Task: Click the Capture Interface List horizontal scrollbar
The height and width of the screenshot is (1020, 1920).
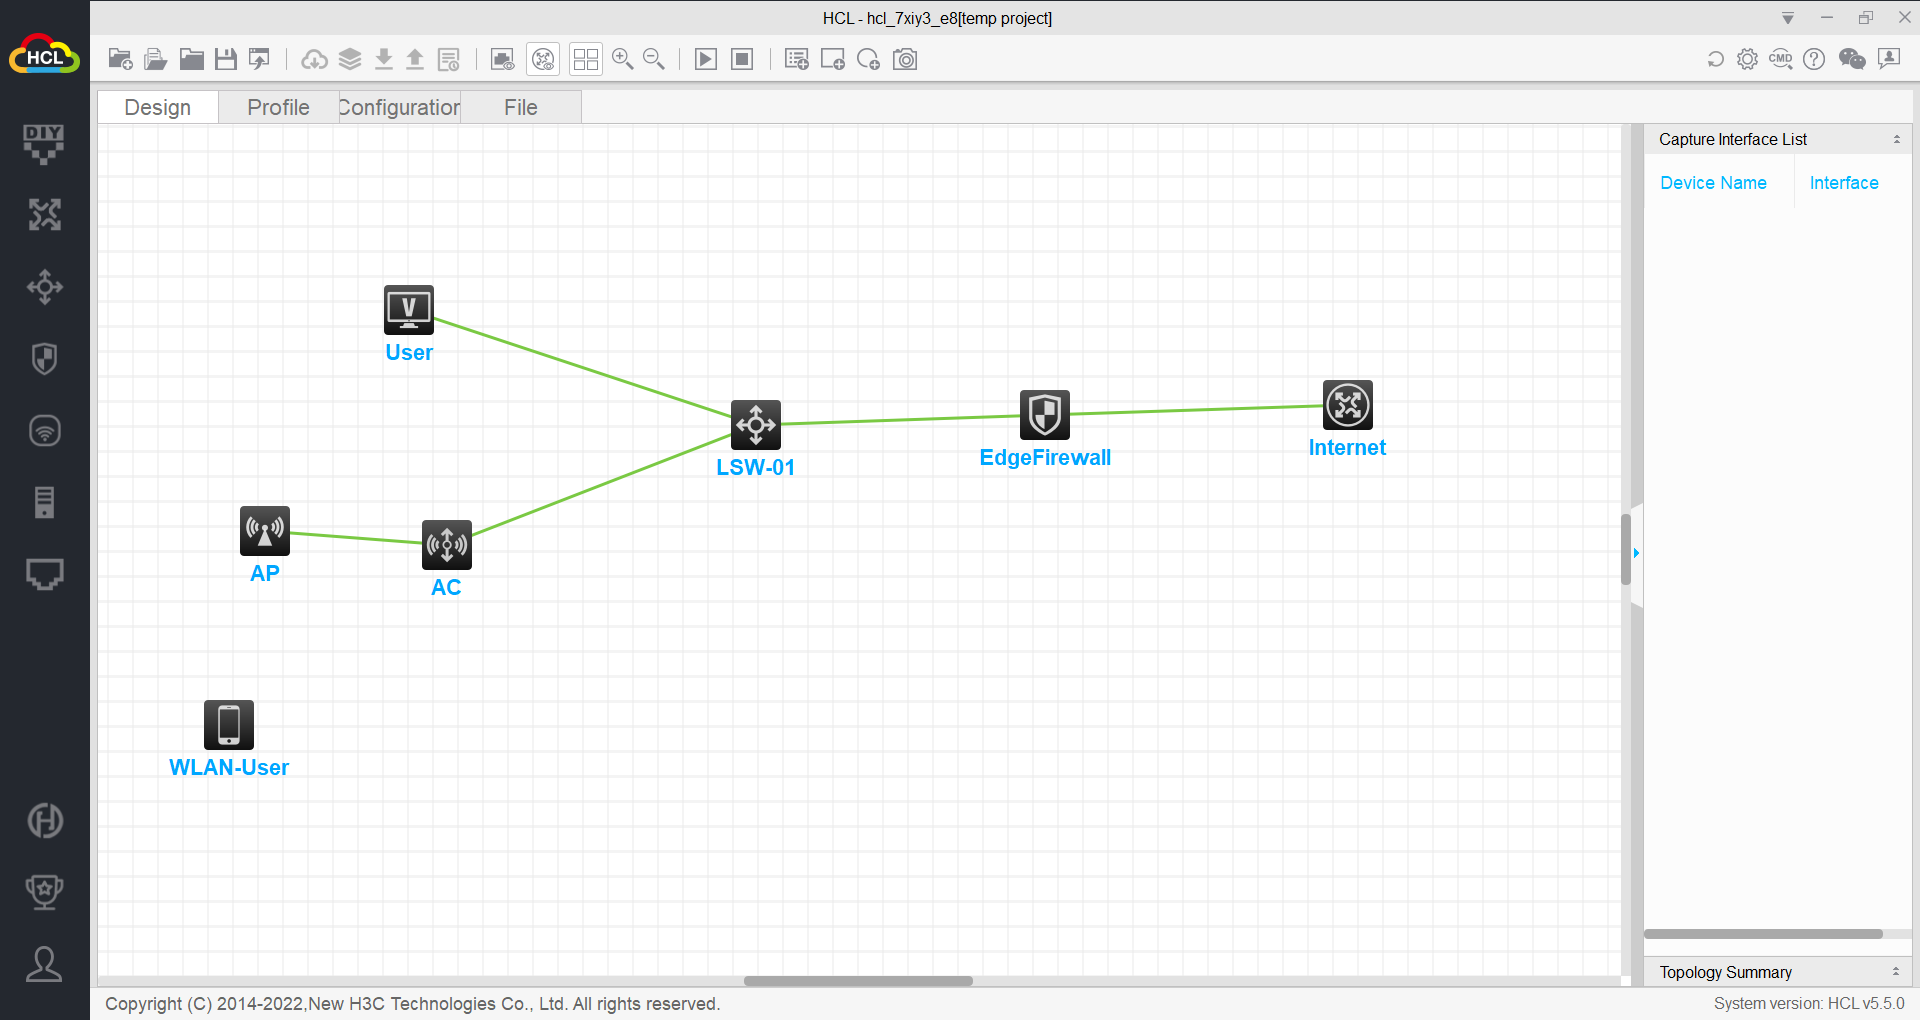Action: (1763, 934)
